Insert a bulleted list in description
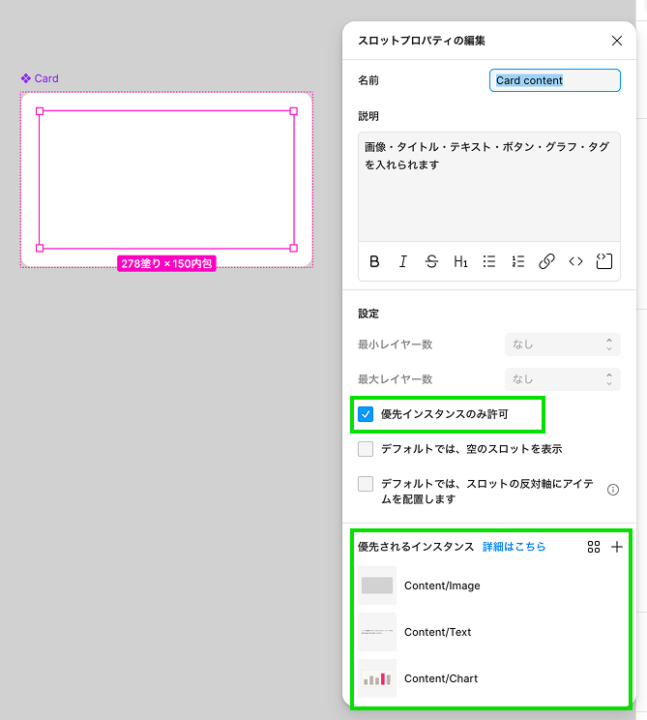Screen dimensions: 647x720 coord(489,262)
